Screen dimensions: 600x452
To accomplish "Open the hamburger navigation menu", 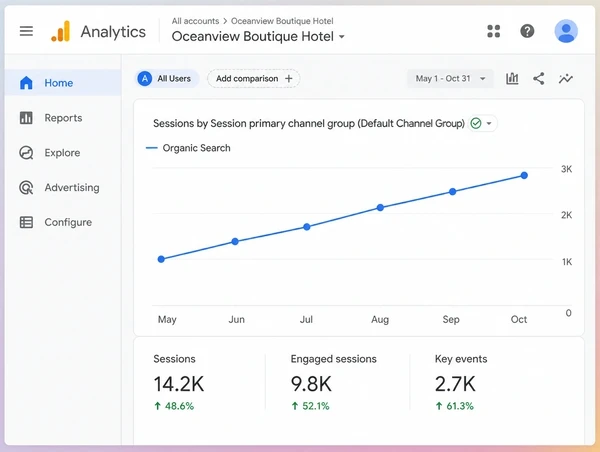I will (26, 31).
